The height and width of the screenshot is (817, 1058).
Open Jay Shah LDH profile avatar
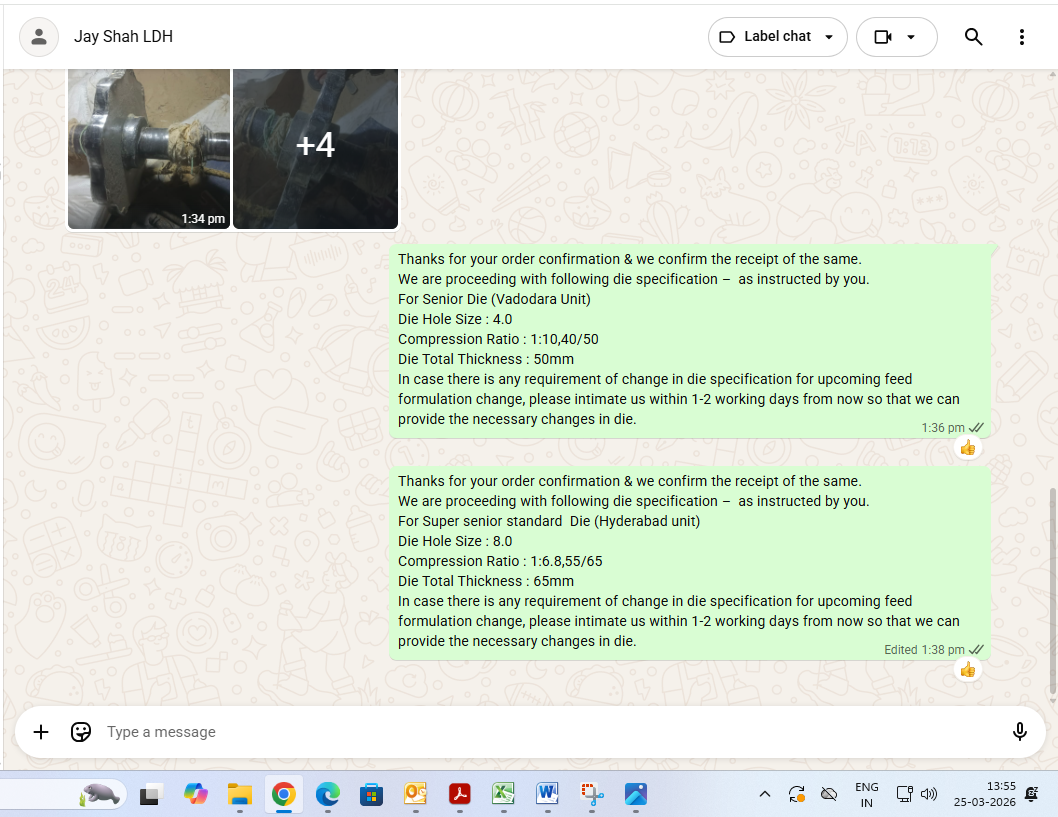click(39, 37)
